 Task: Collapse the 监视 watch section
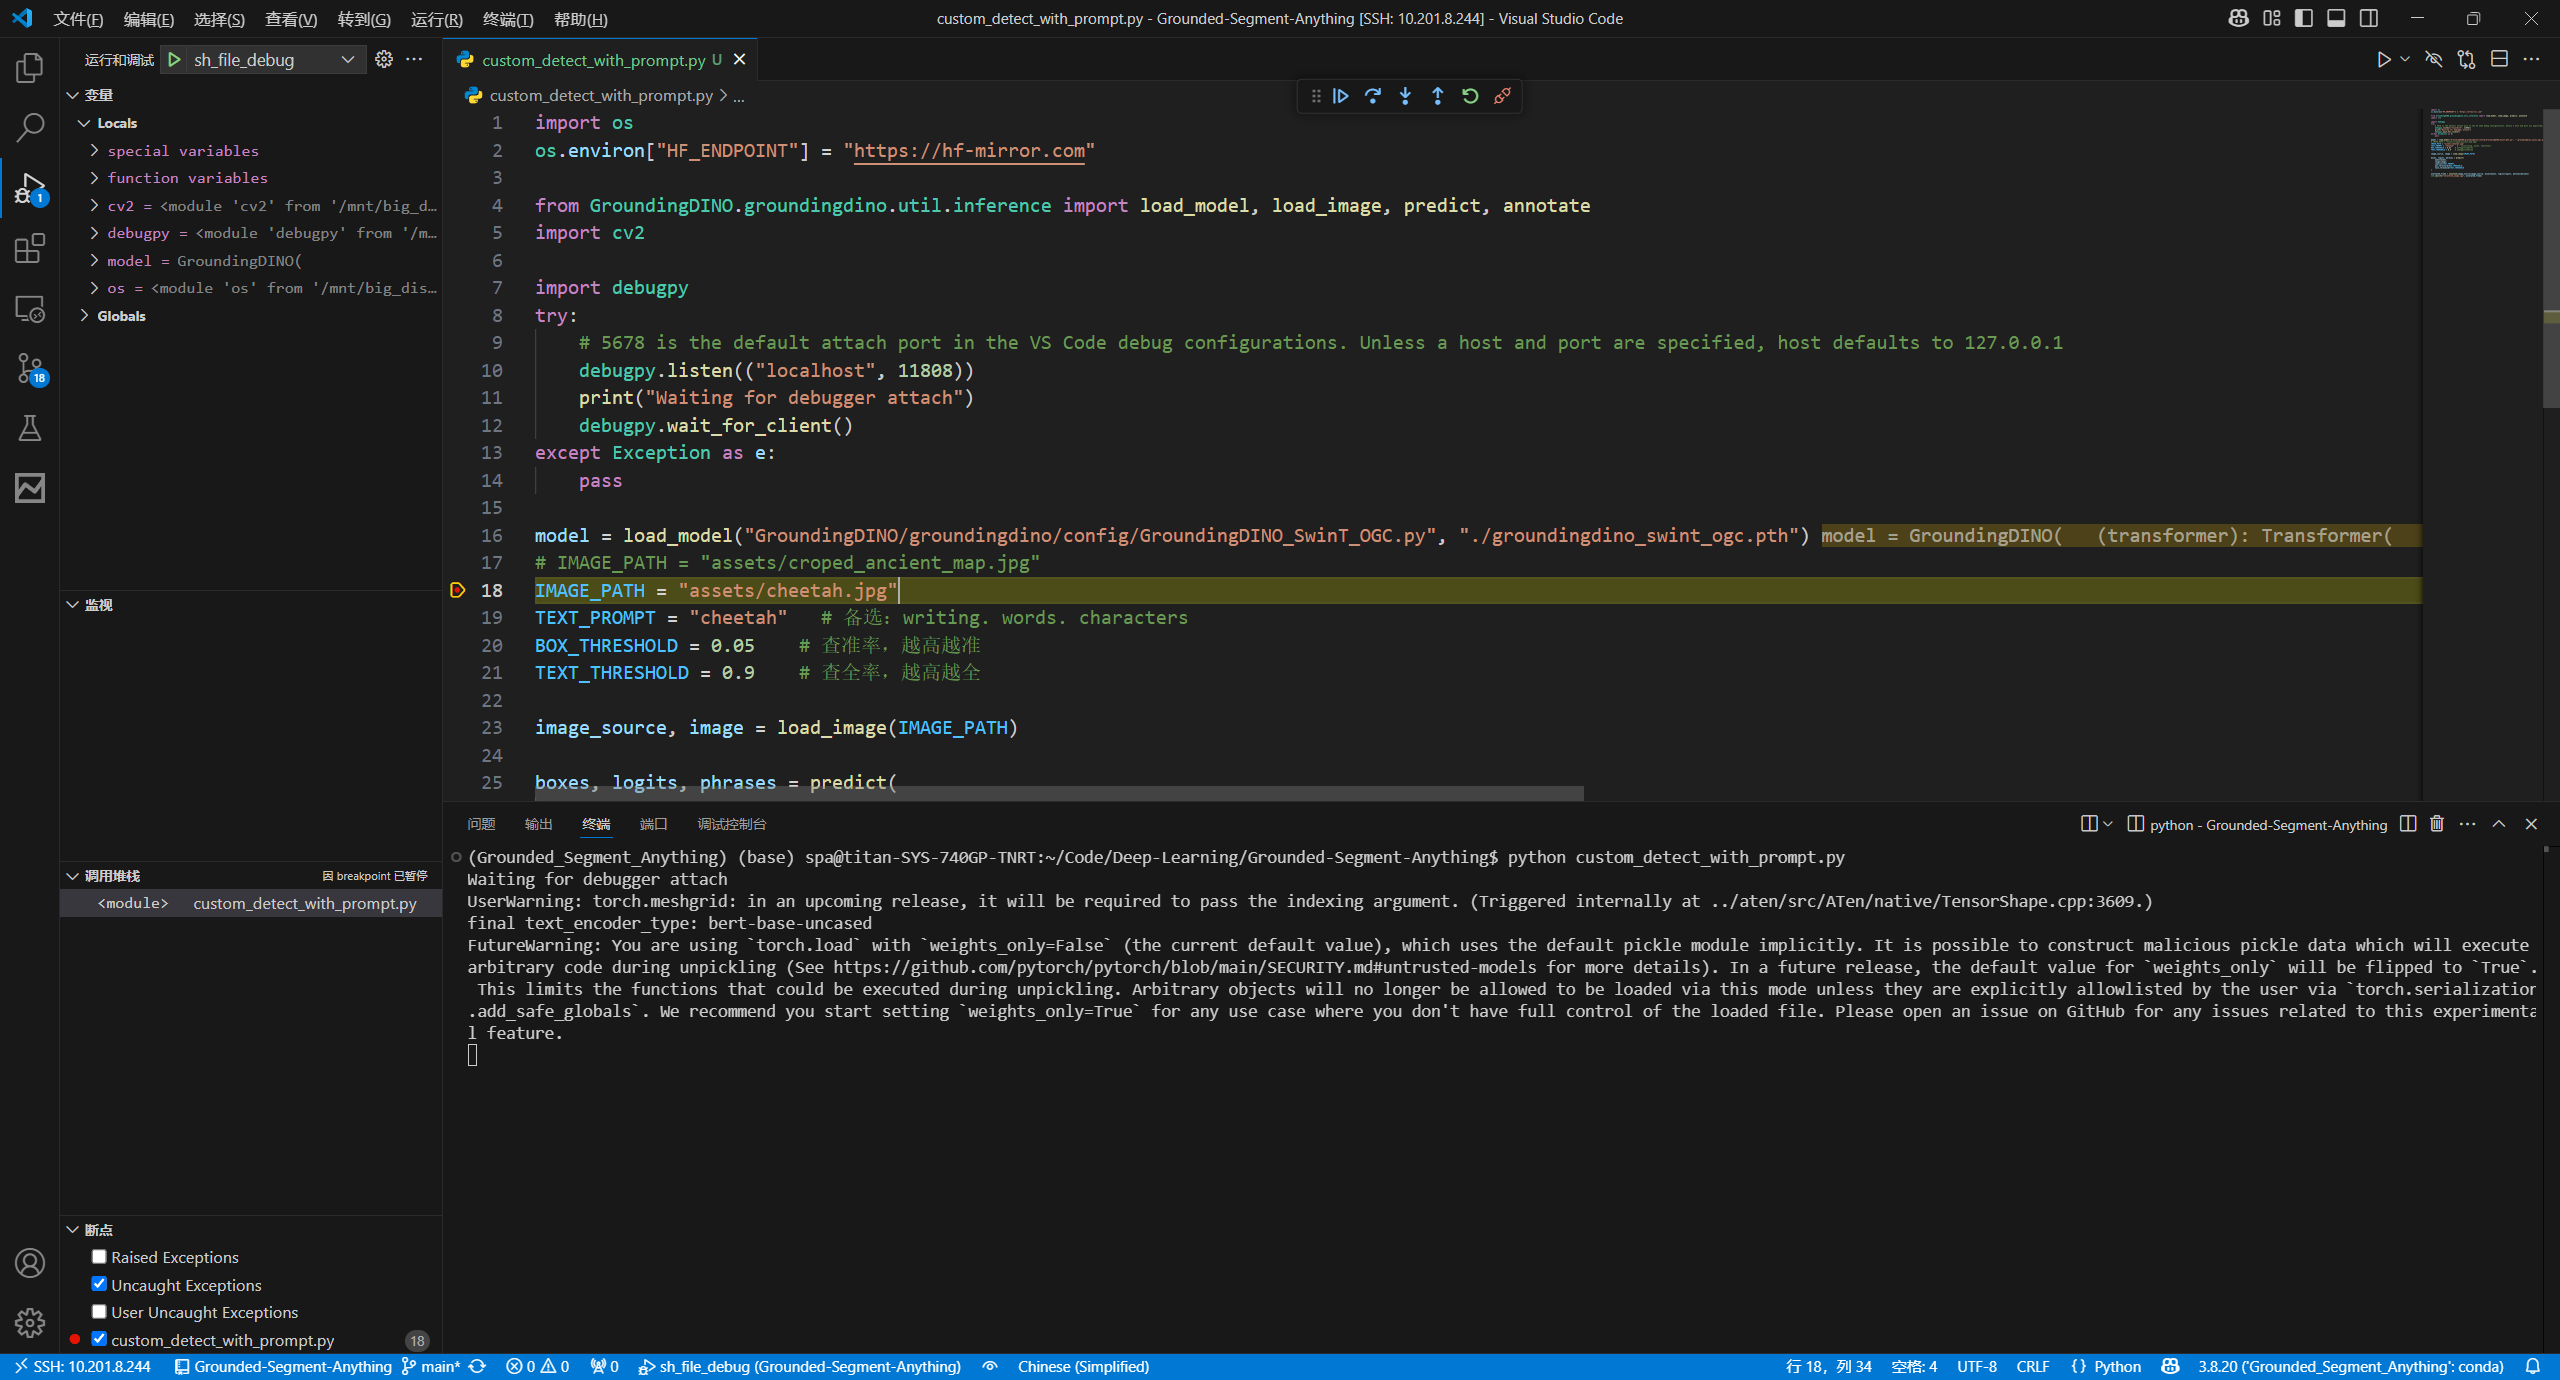(73, 605)
